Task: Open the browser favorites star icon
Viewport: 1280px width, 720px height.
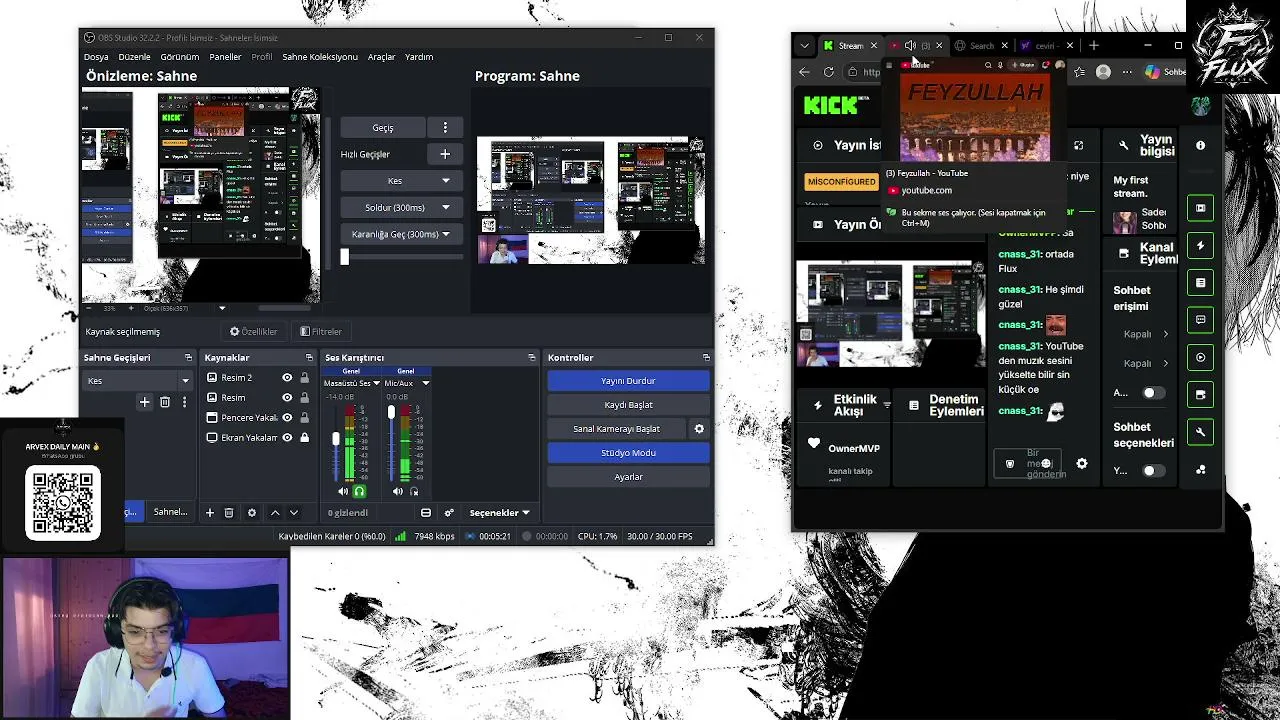Action: (x=1079, y=72)
